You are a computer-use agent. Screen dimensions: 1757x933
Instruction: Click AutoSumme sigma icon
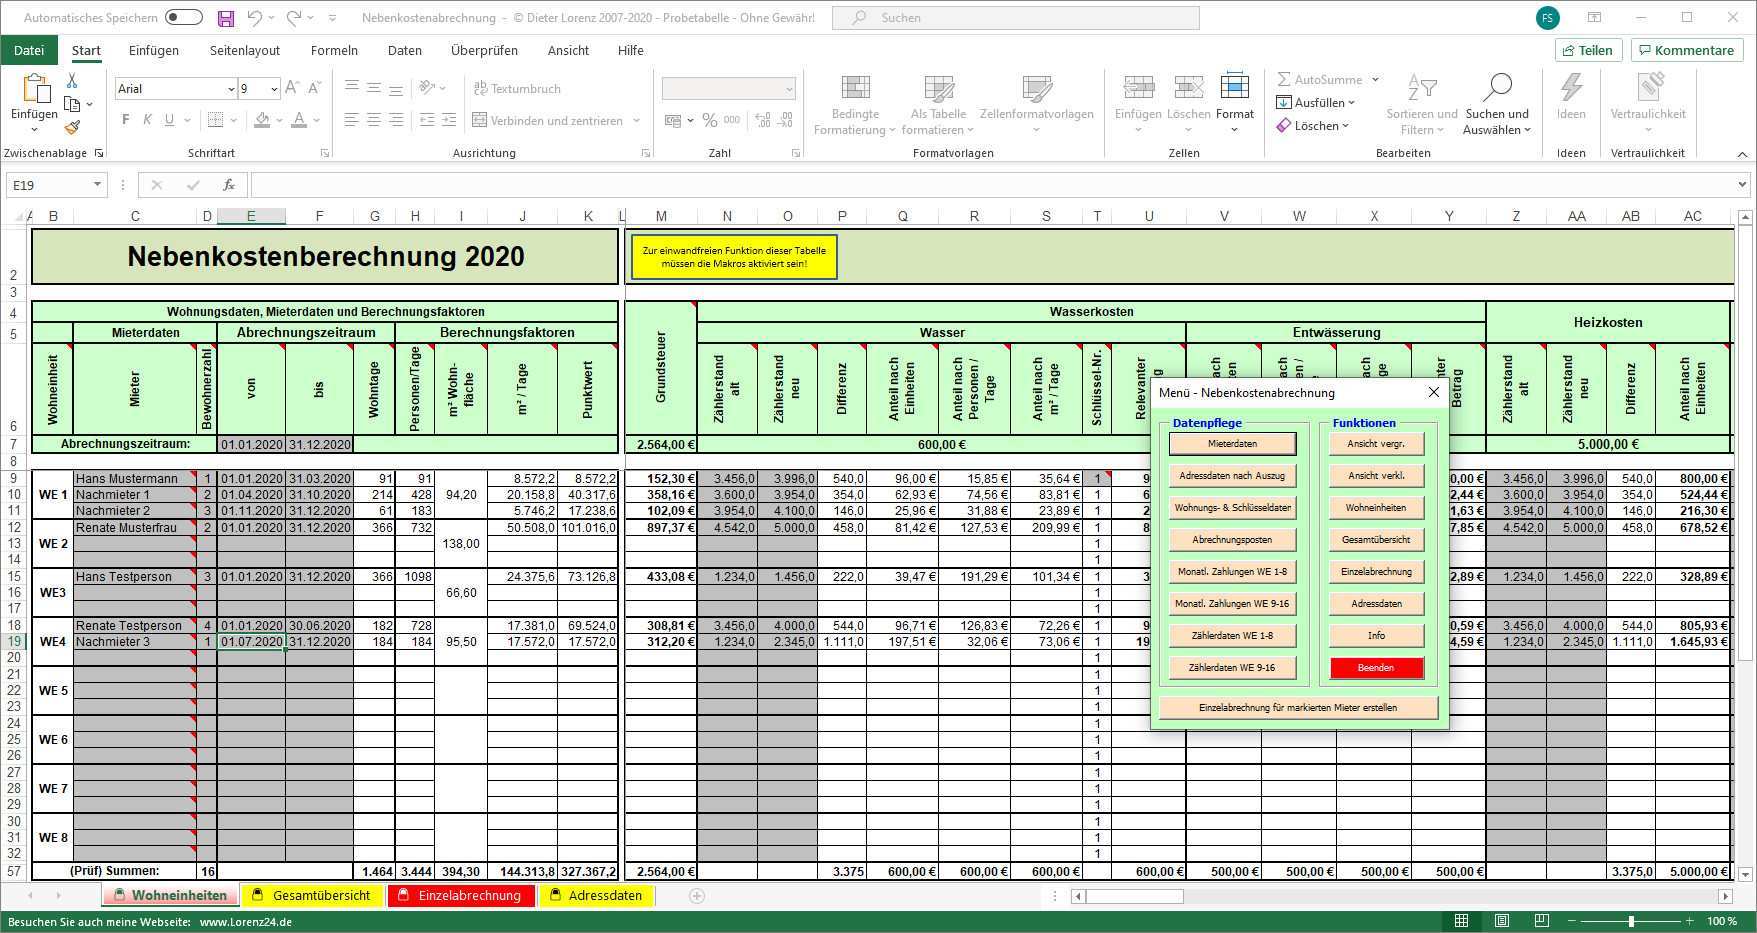[x=1284, y=79]
